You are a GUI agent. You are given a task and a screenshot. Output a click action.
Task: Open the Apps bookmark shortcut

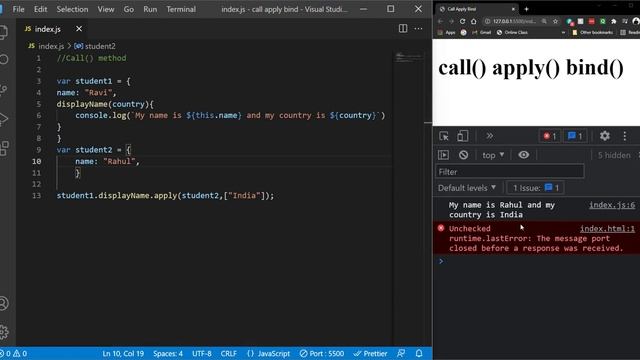446,32
